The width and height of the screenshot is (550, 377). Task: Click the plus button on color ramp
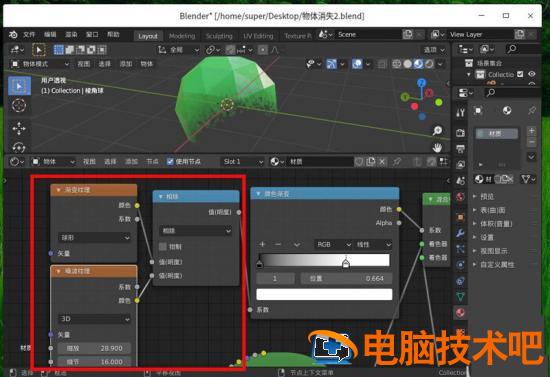tap(262, 244)
